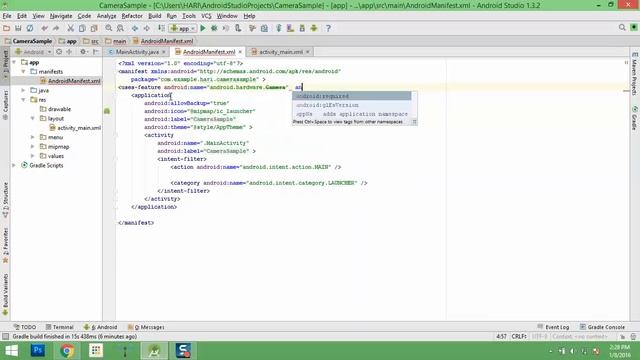Click the Open folder toolbar icon
The height and width of the screenshot is (360, 640).
point(7,28)
